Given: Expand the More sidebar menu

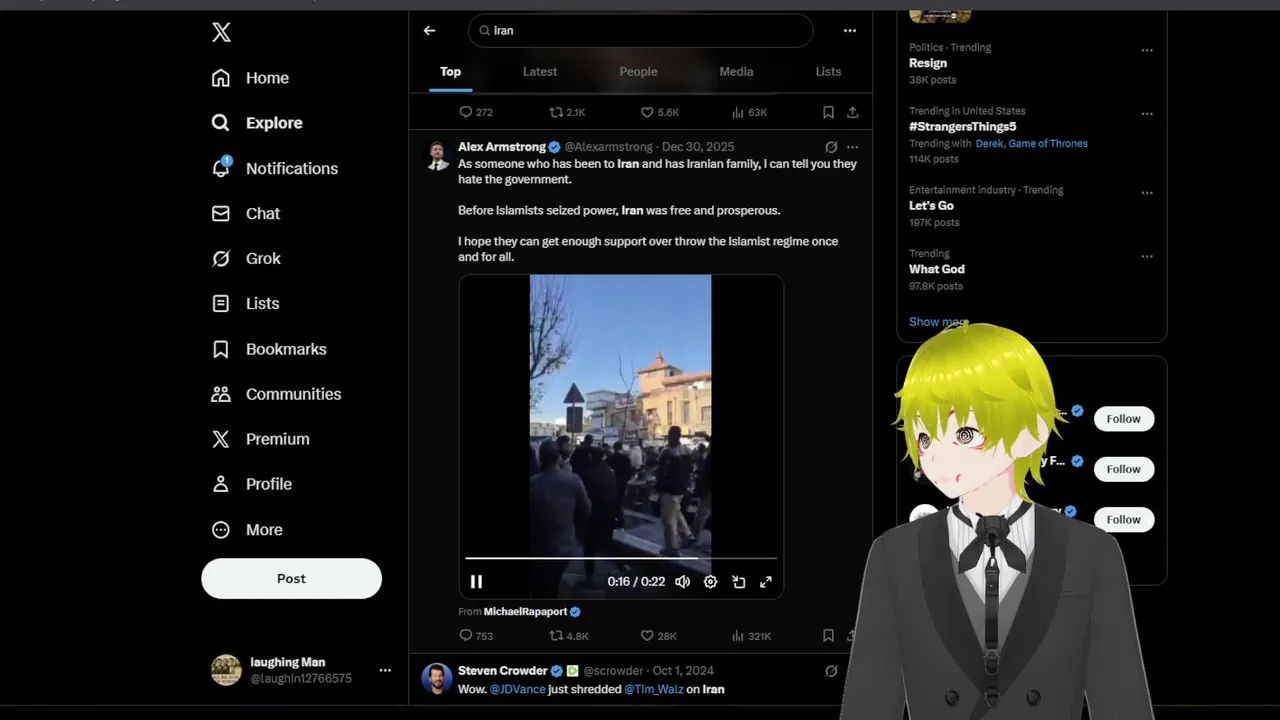Looking at the screenshot, I should [247, 530].
